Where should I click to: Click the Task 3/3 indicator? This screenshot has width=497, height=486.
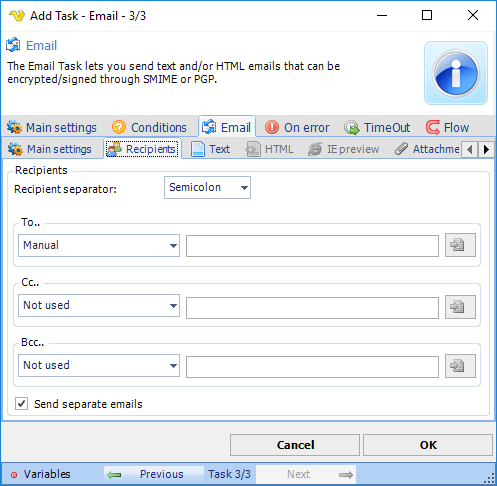coord(229,474)
